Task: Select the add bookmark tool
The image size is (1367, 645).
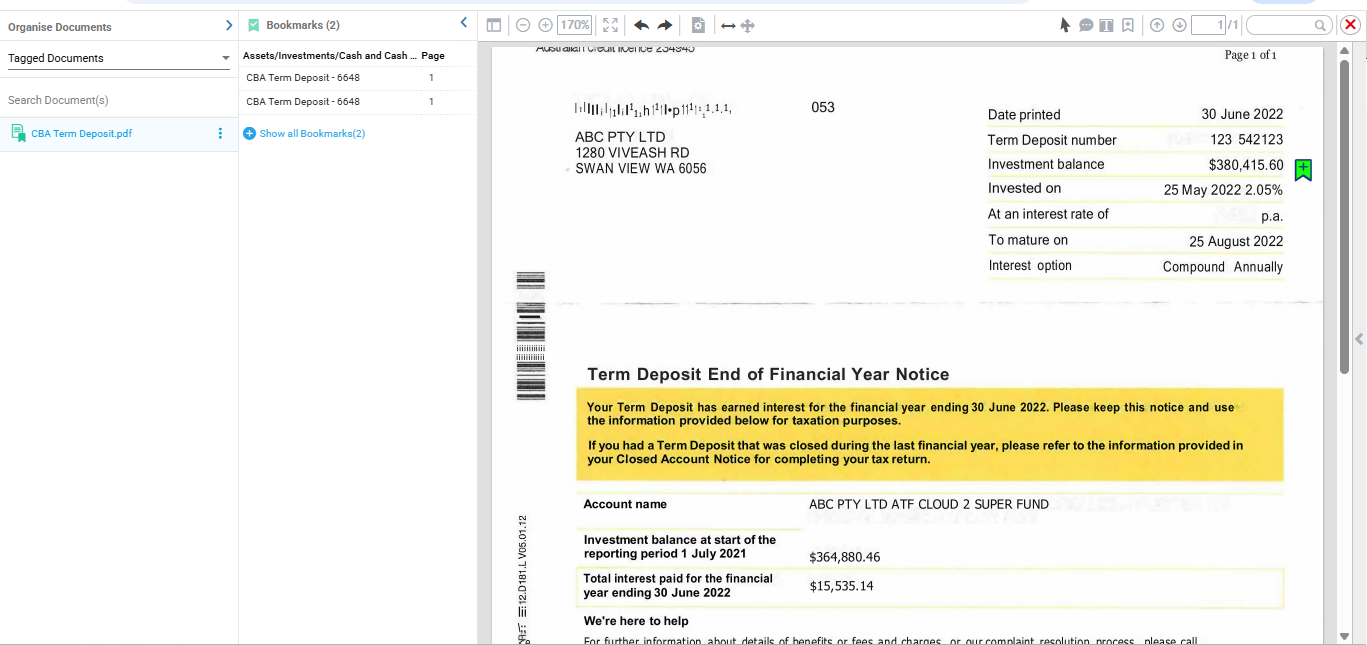Action: pos(1128,25)
